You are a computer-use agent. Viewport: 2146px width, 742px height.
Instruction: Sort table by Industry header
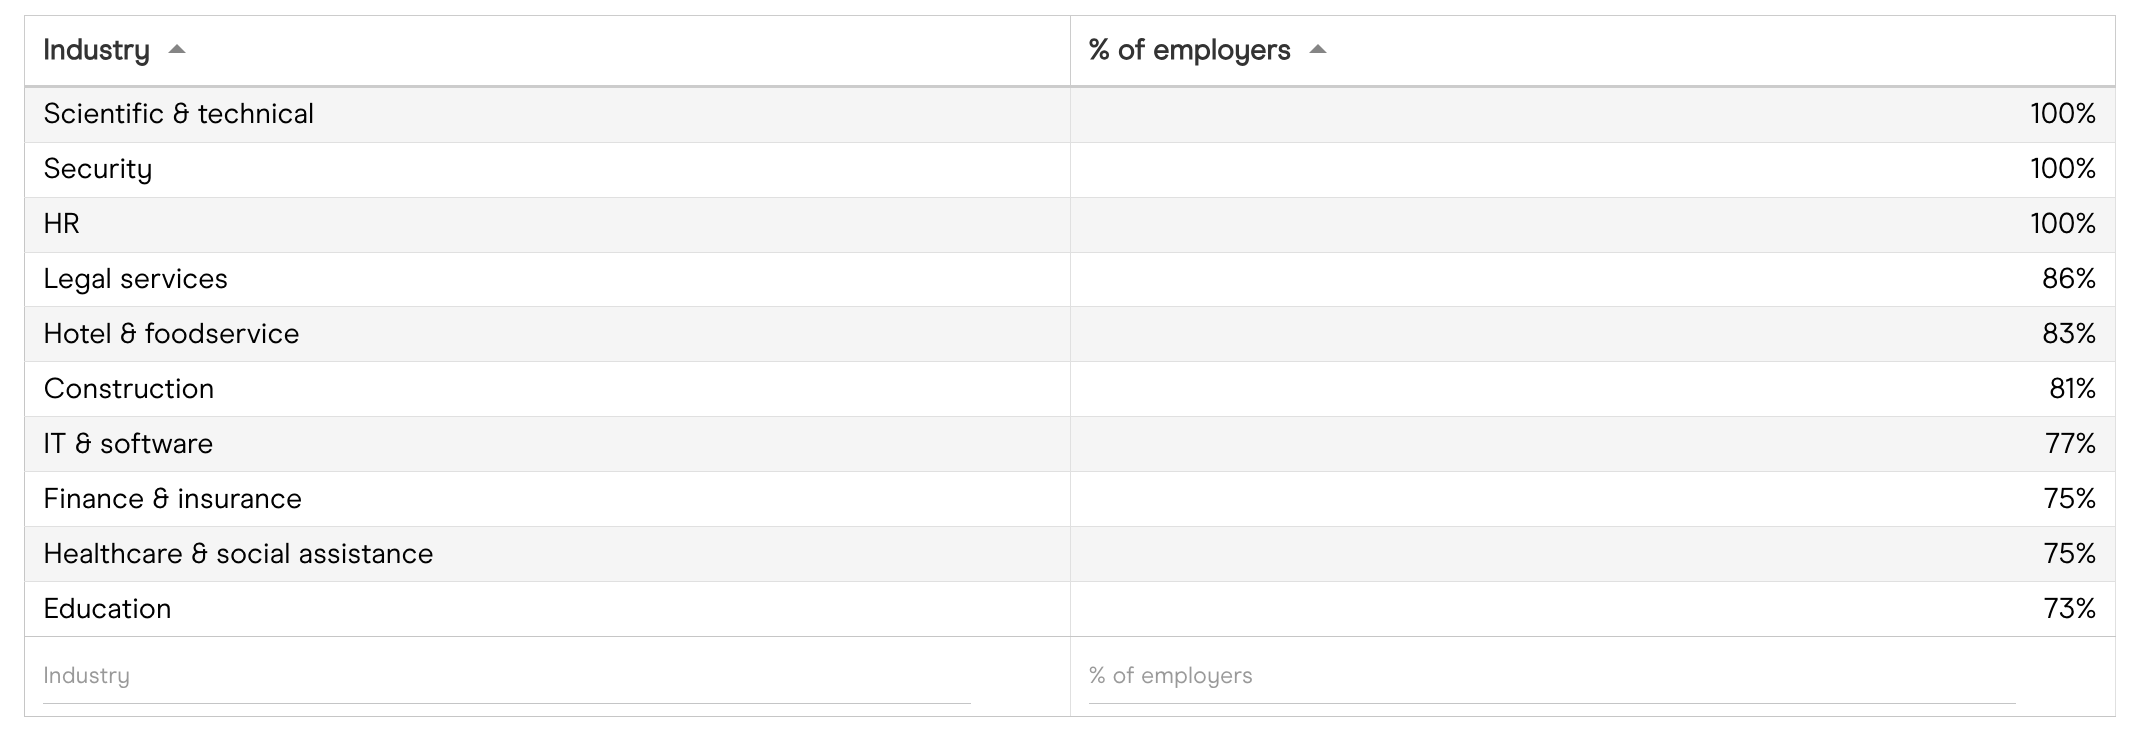click(96, 50)
